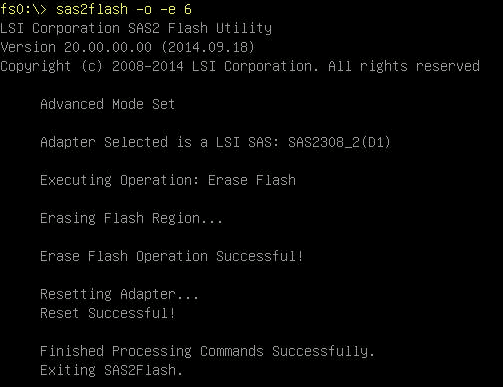Click Executing Operation: Erase Flash line
The height and width of the screenshot is (387, 503).
point(168,180)
